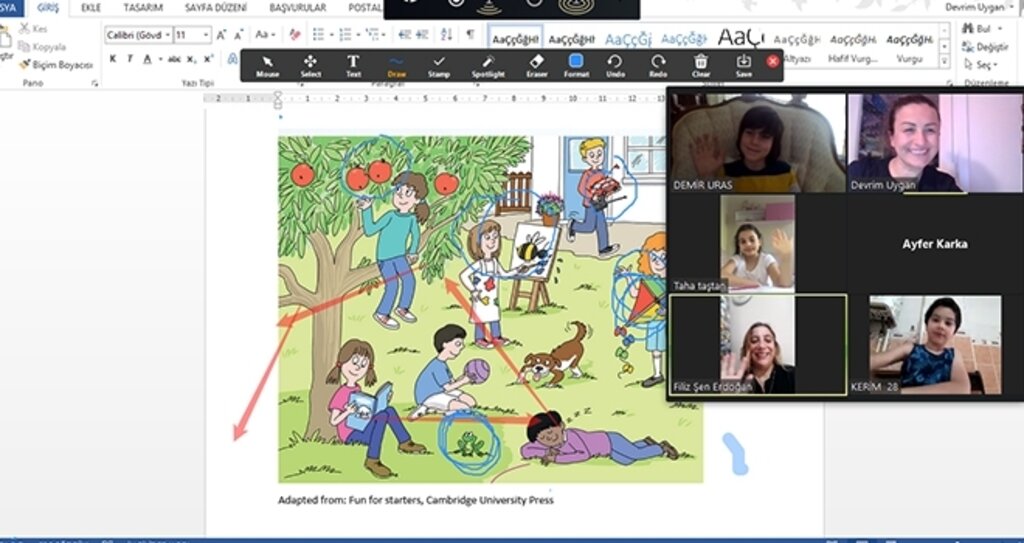This screenshot has width=1024, height=543.
Task: Open the blue Format color swatch
Action: click(x=576, y=63)
